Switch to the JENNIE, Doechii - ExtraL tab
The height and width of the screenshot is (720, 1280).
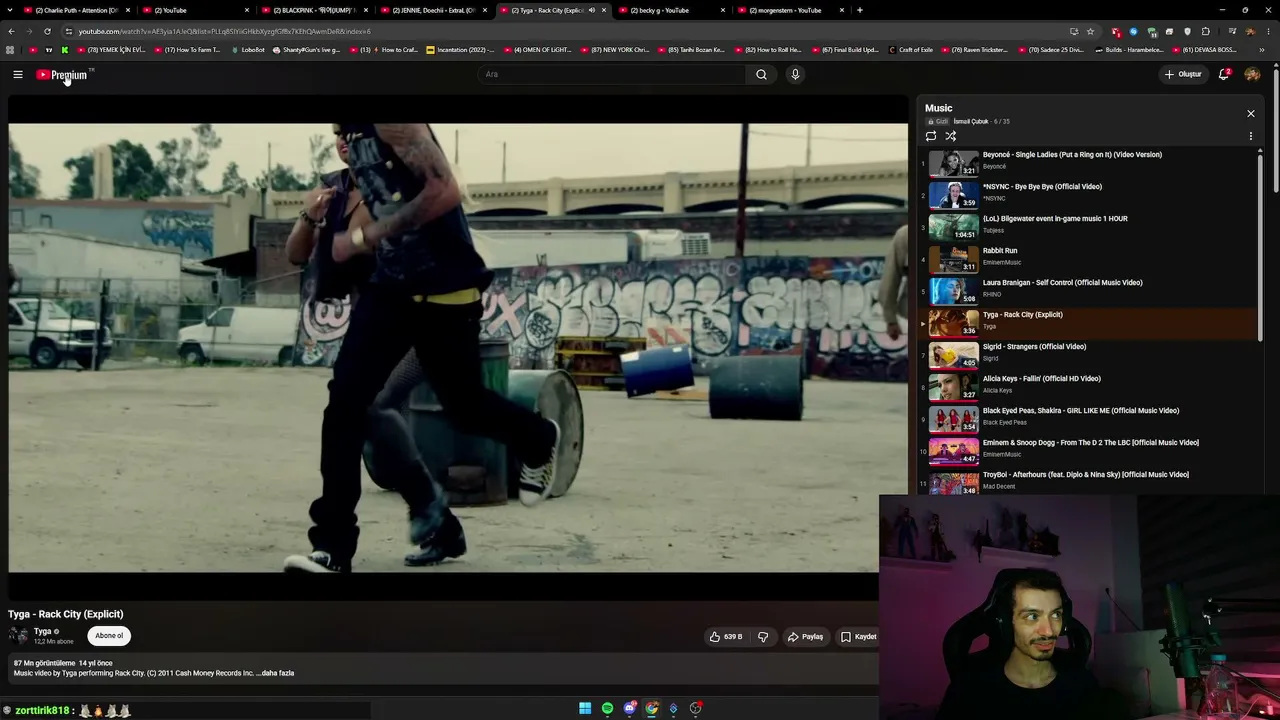434,10
